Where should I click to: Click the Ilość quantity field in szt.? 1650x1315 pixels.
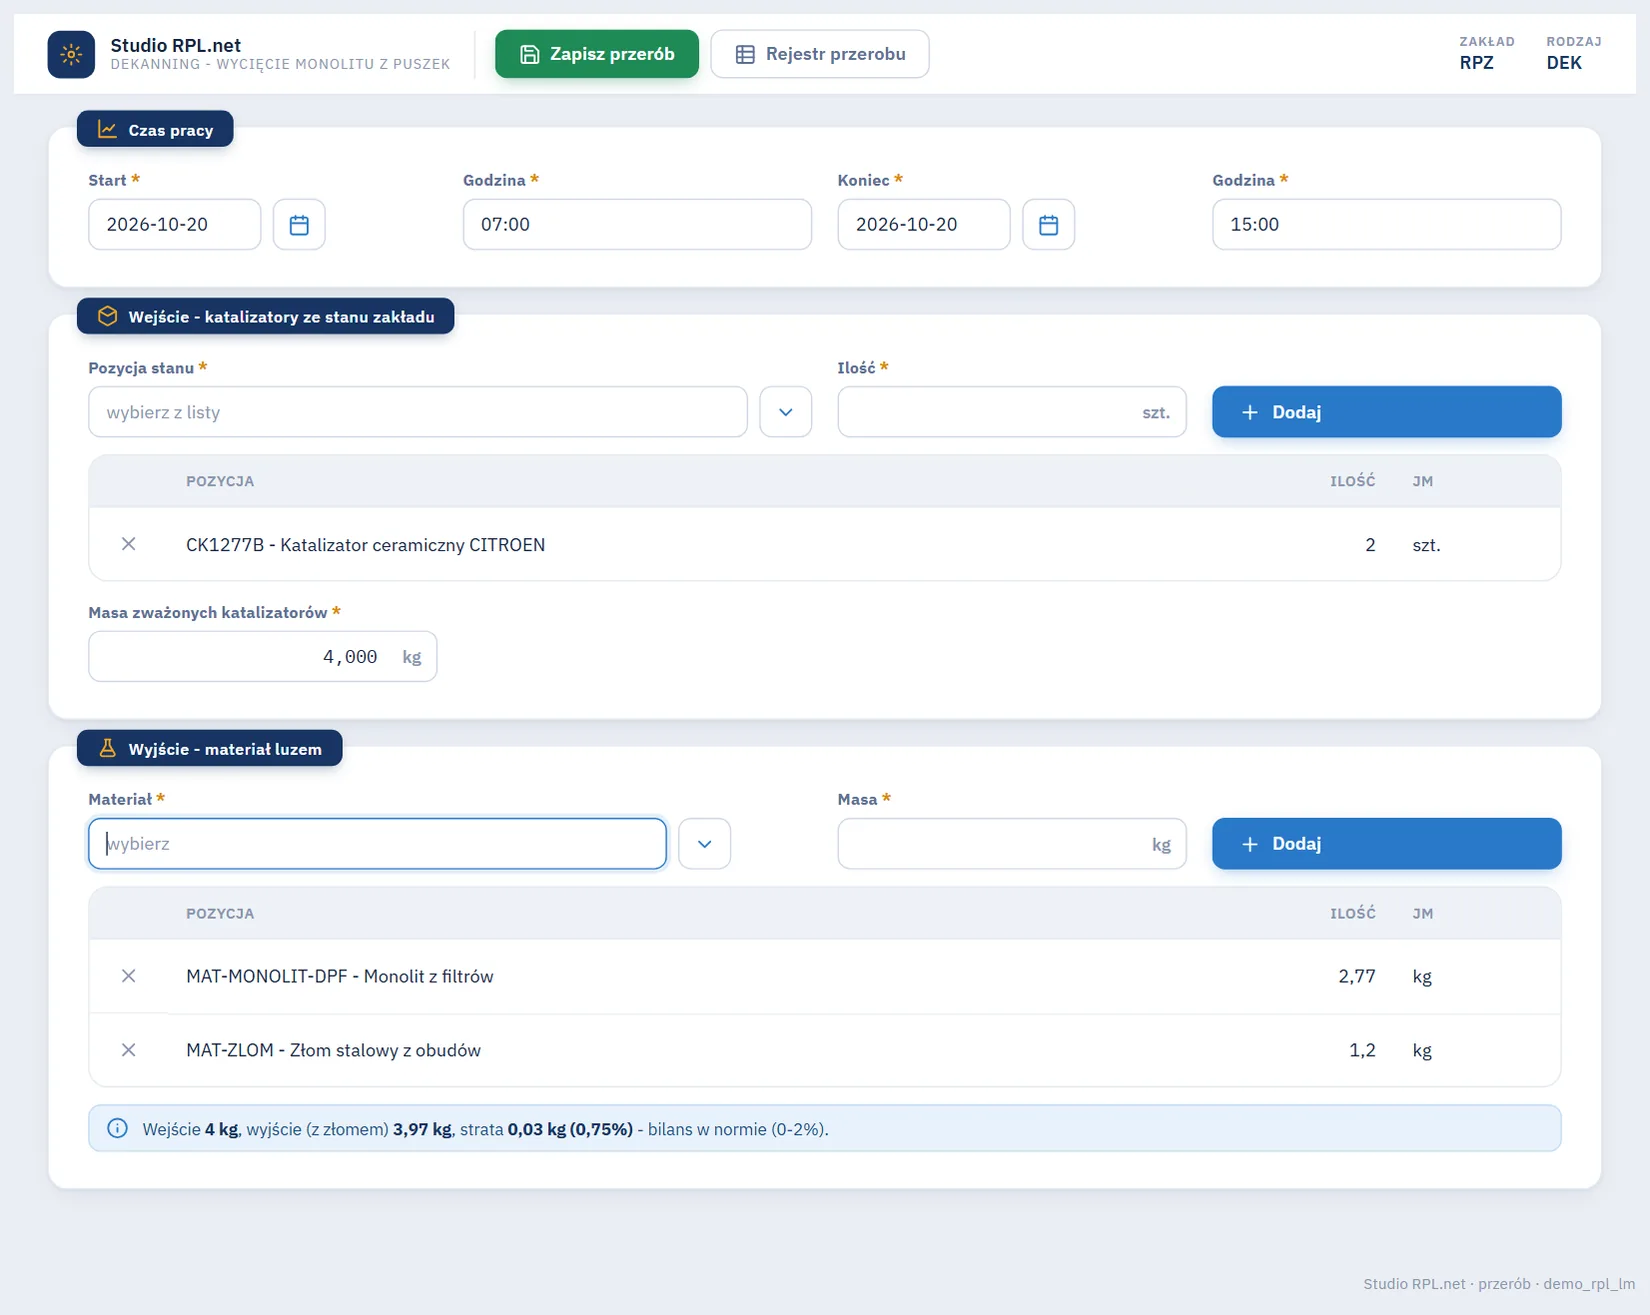(x=1012, y=412)
